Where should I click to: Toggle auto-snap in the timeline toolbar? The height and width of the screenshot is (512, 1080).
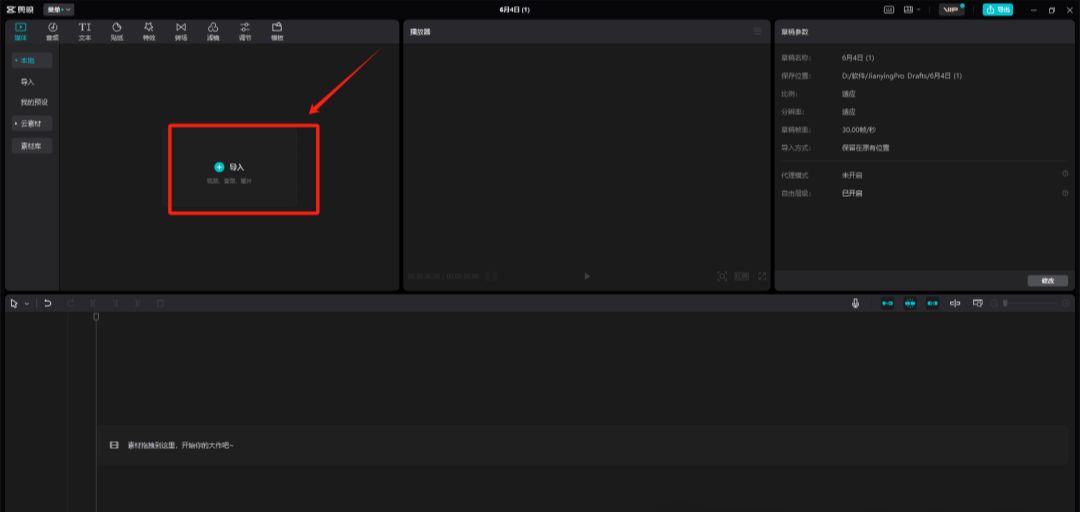(910, 303)
